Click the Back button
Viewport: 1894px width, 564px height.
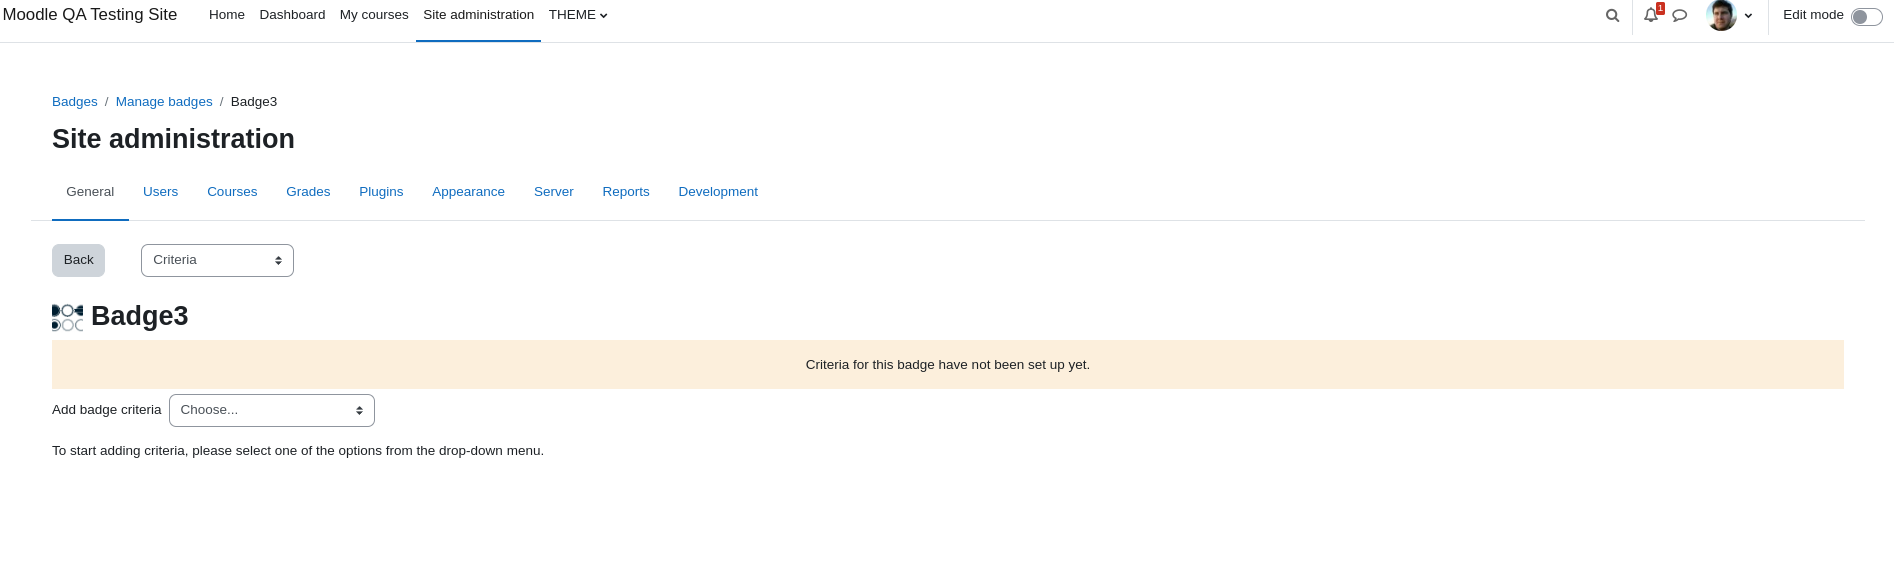click(78, 260)
